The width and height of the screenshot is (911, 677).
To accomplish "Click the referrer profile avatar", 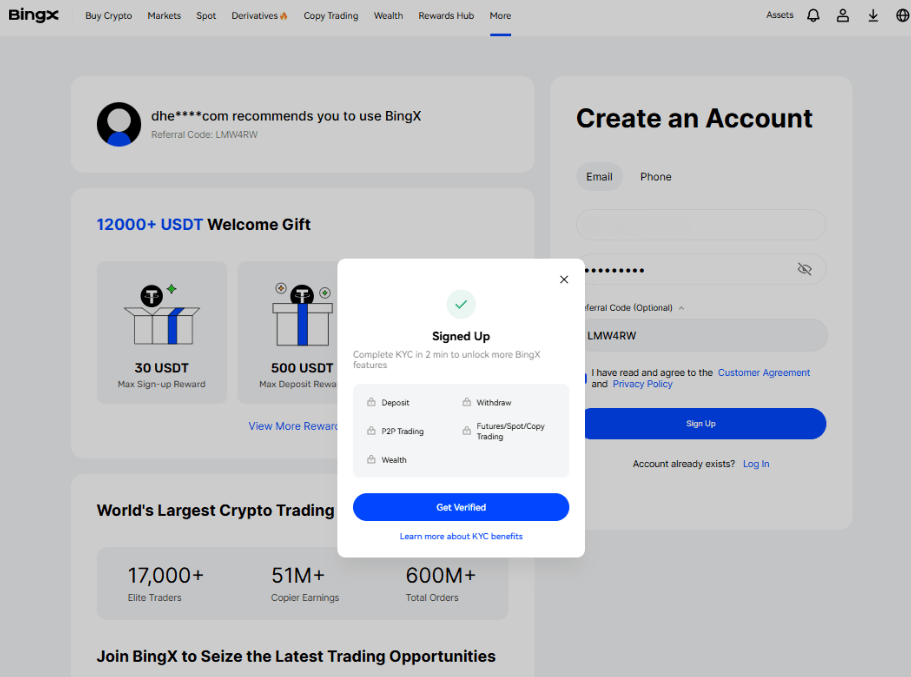I will [119, 124].
